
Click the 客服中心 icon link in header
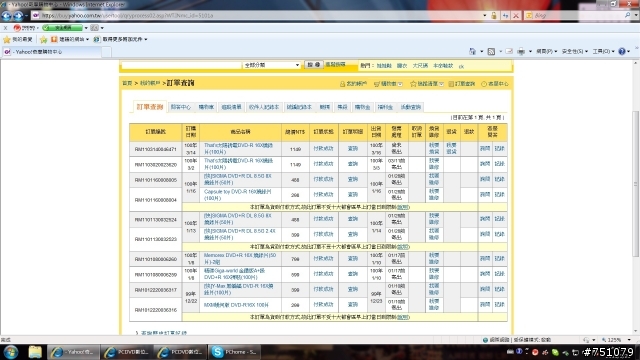click(x=494, y=84)
